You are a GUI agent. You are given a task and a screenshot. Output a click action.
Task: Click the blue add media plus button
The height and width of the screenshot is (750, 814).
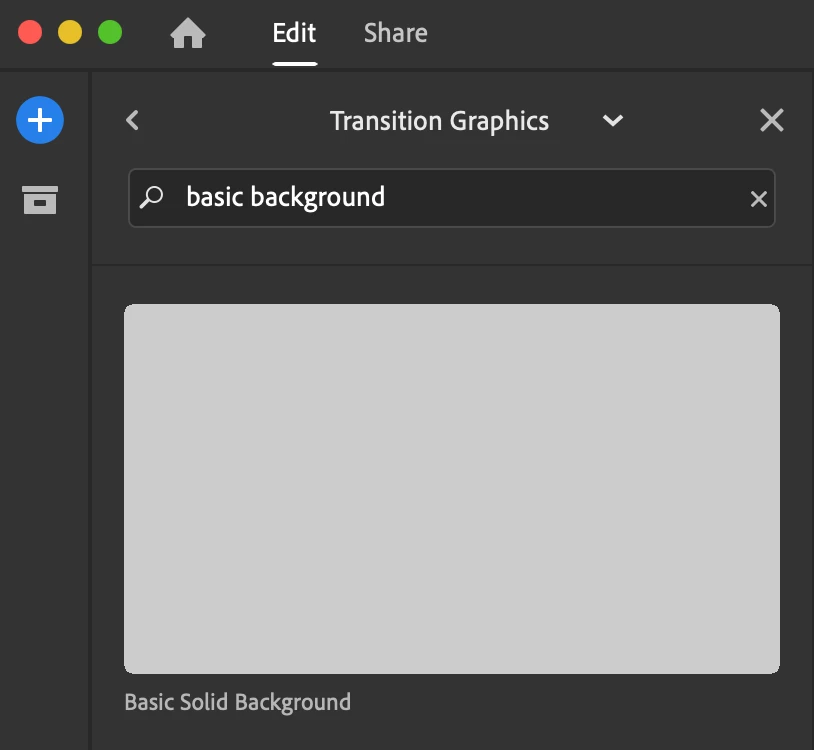[x=40, y=121]
